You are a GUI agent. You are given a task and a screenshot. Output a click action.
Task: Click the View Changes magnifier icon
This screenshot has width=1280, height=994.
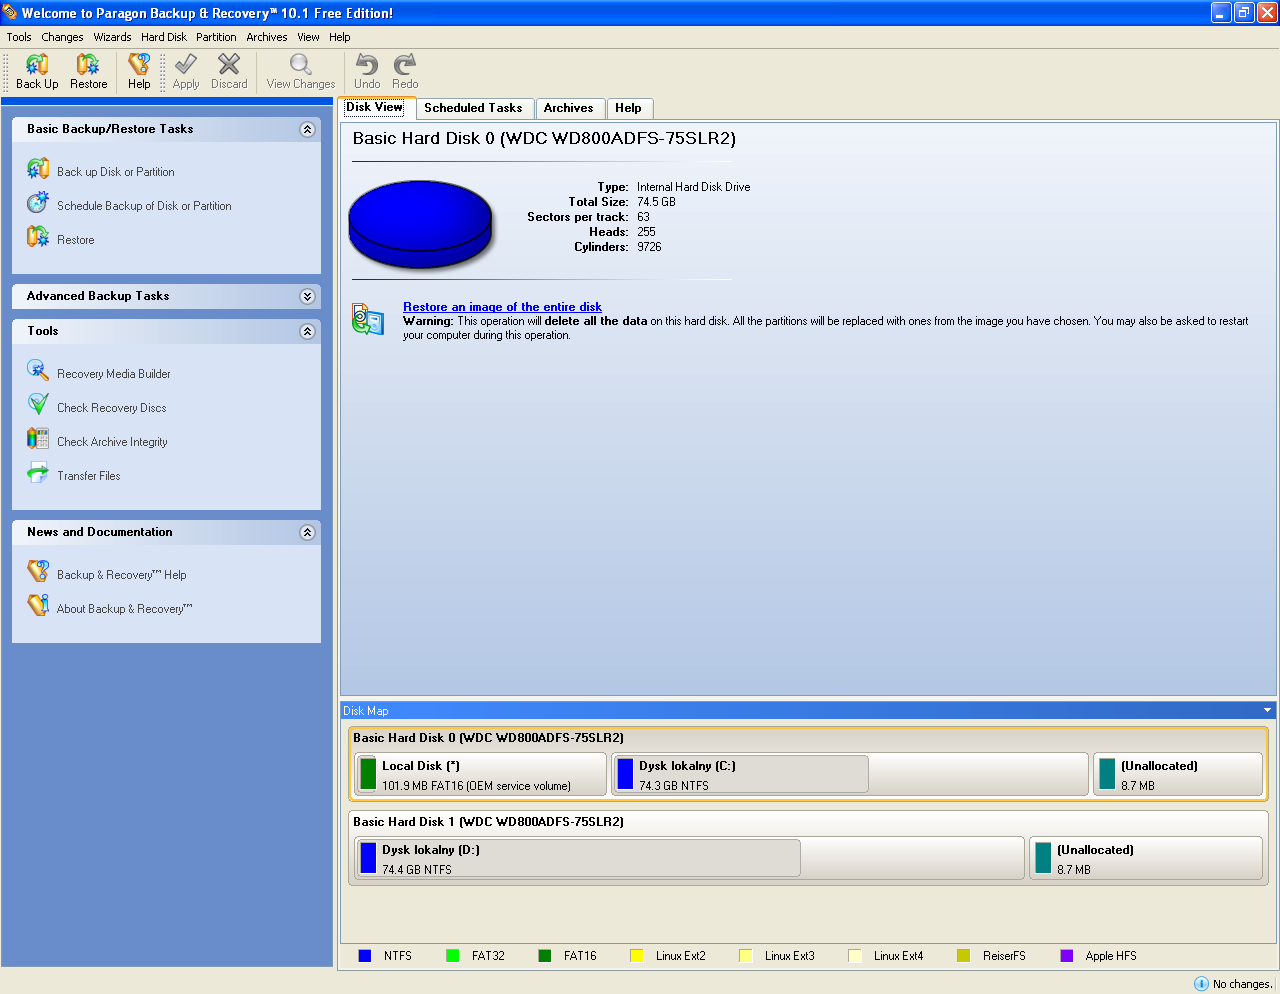point(301,65)
